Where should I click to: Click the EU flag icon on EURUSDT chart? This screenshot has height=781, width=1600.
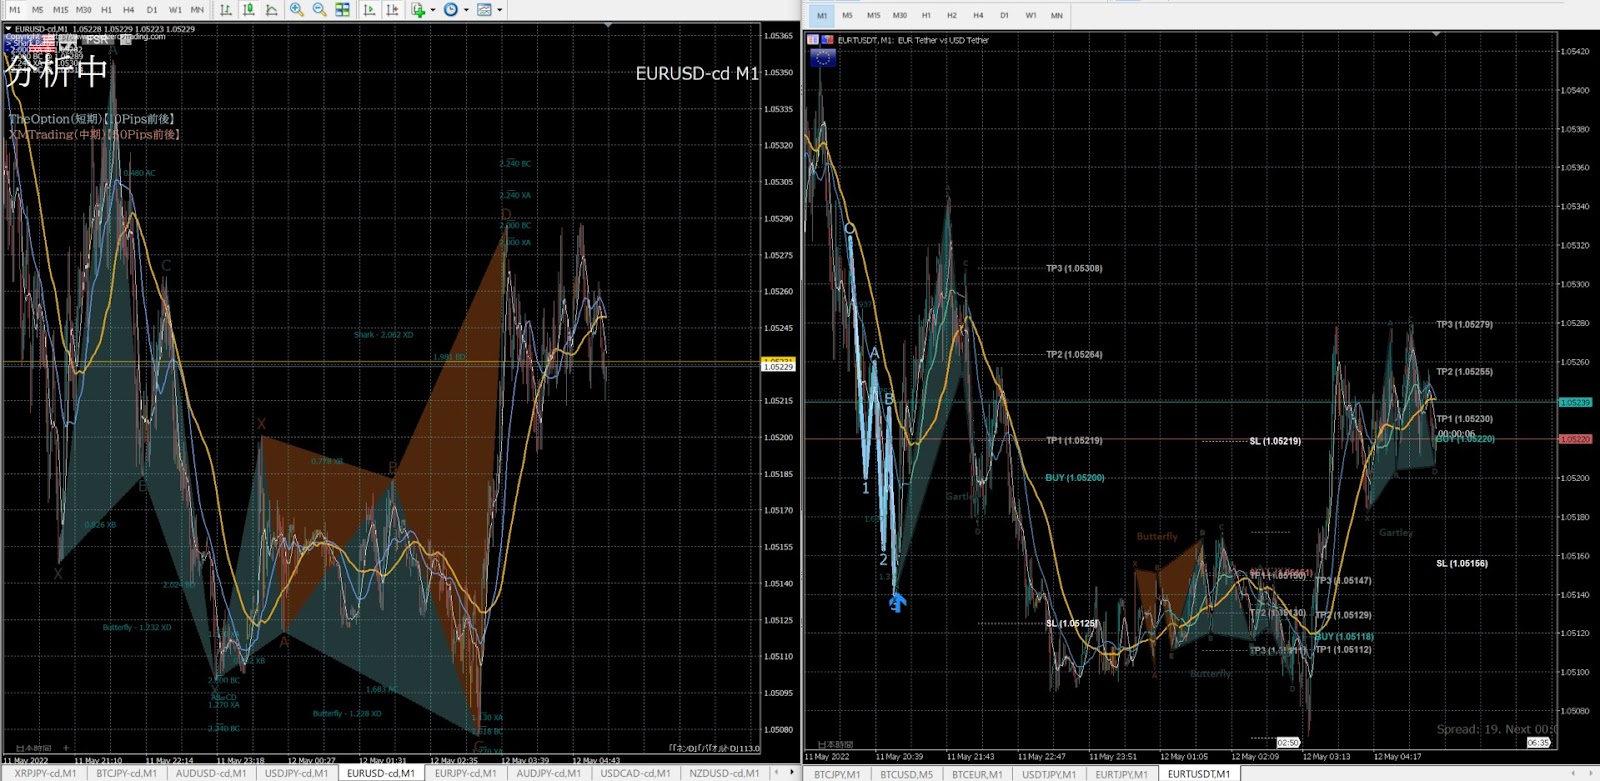[x=823, y=58]
